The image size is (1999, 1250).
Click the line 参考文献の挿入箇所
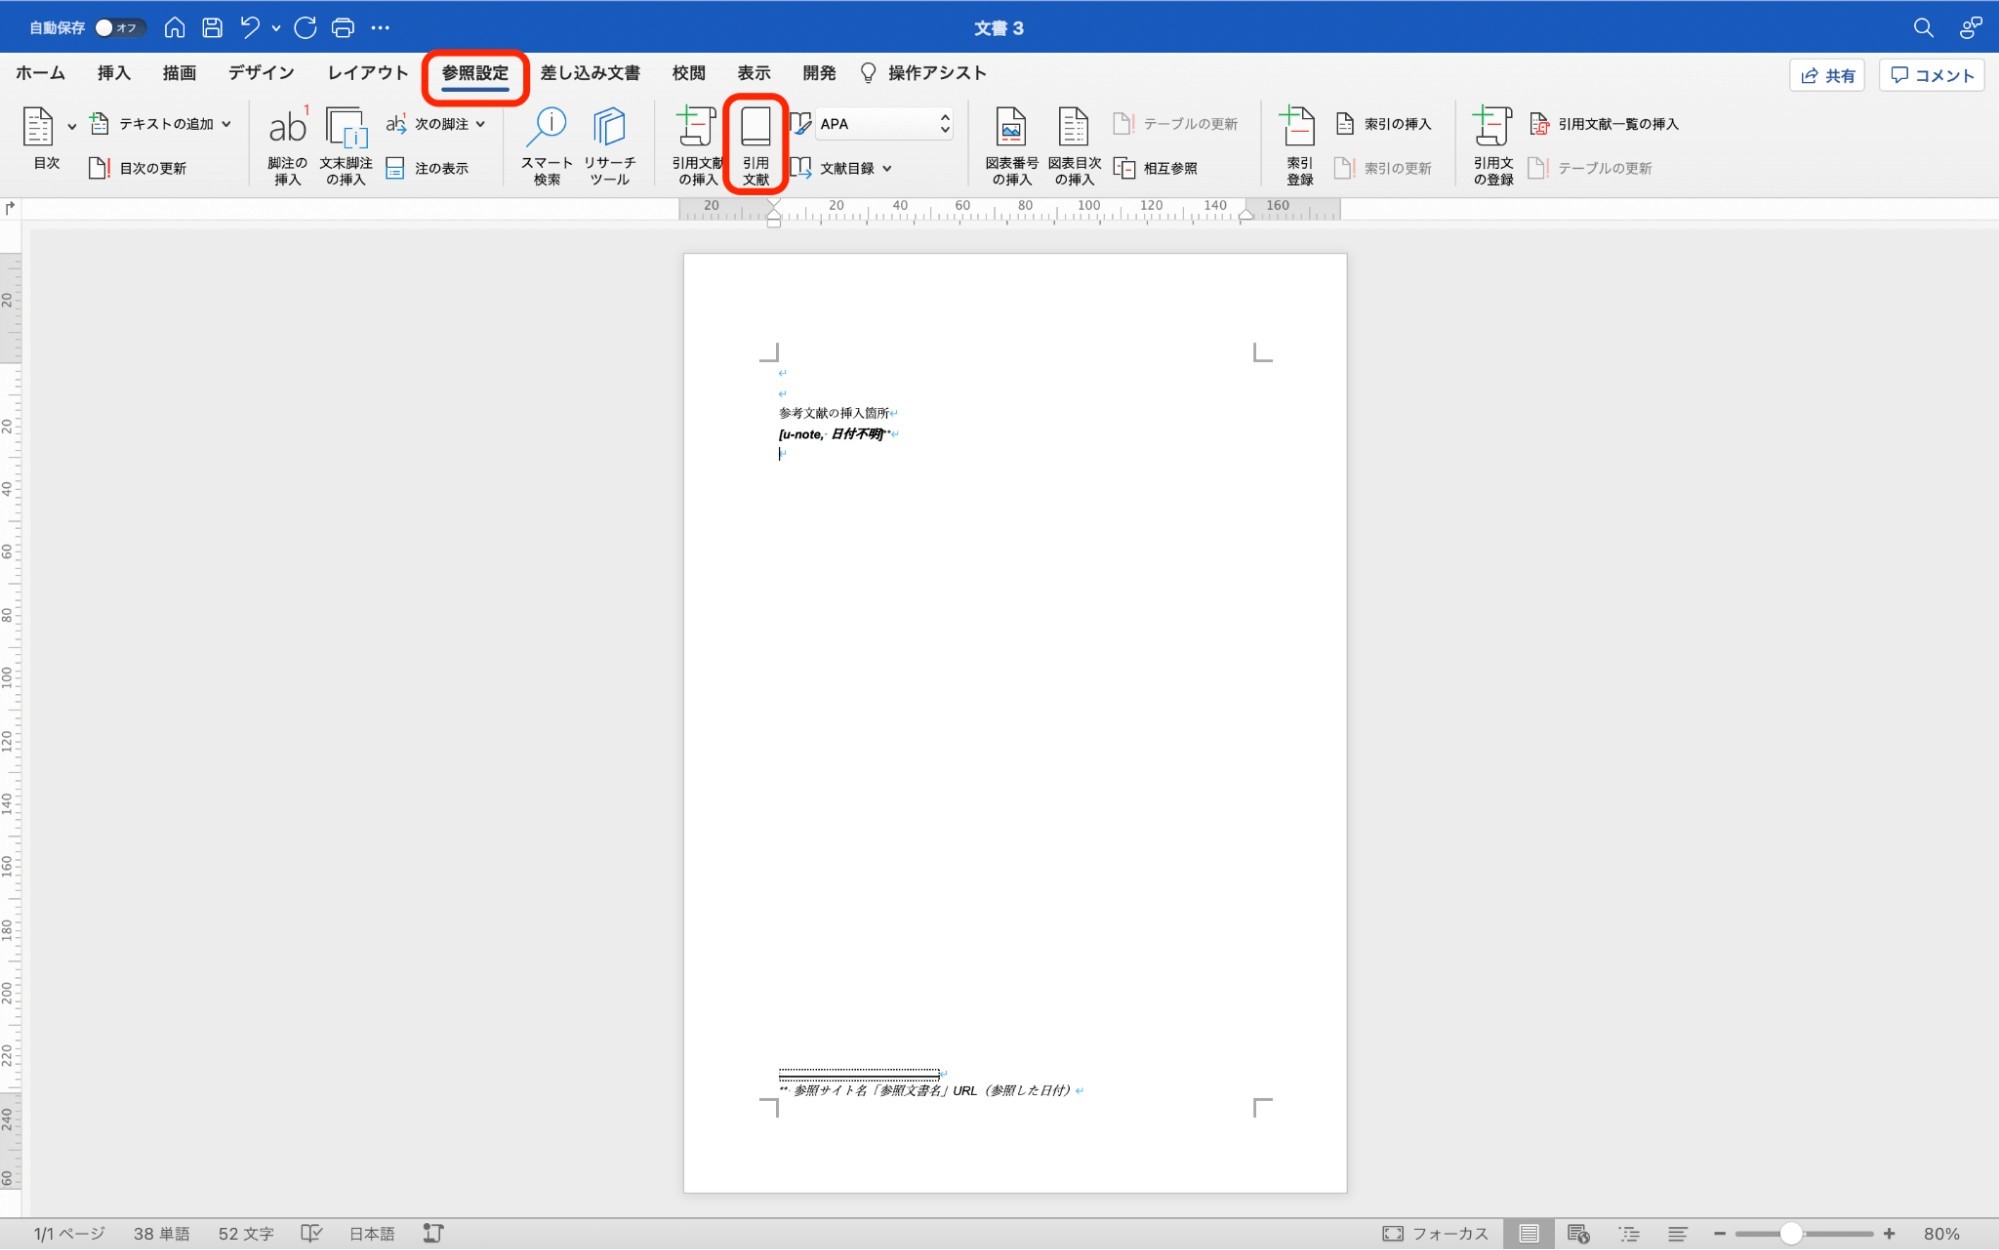pos(834,413)
